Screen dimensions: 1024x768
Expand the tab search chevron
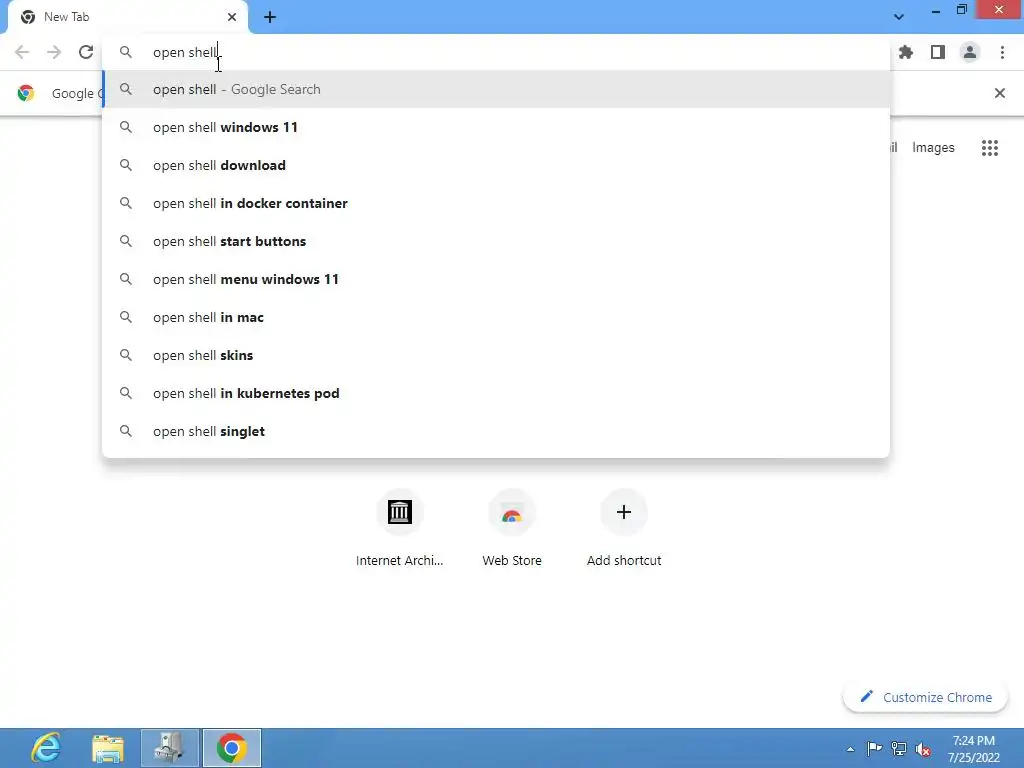[x=899, y=17]
